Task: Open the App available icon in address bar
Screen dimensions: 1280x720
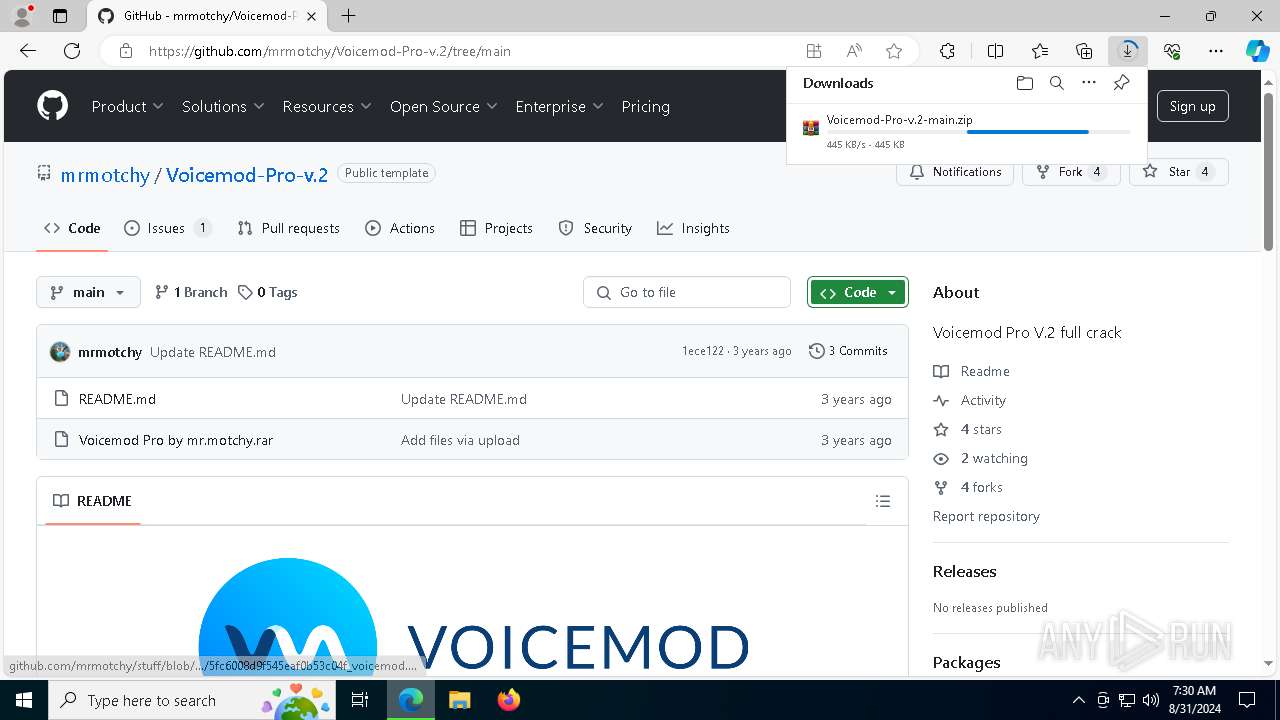Action: 814,51
